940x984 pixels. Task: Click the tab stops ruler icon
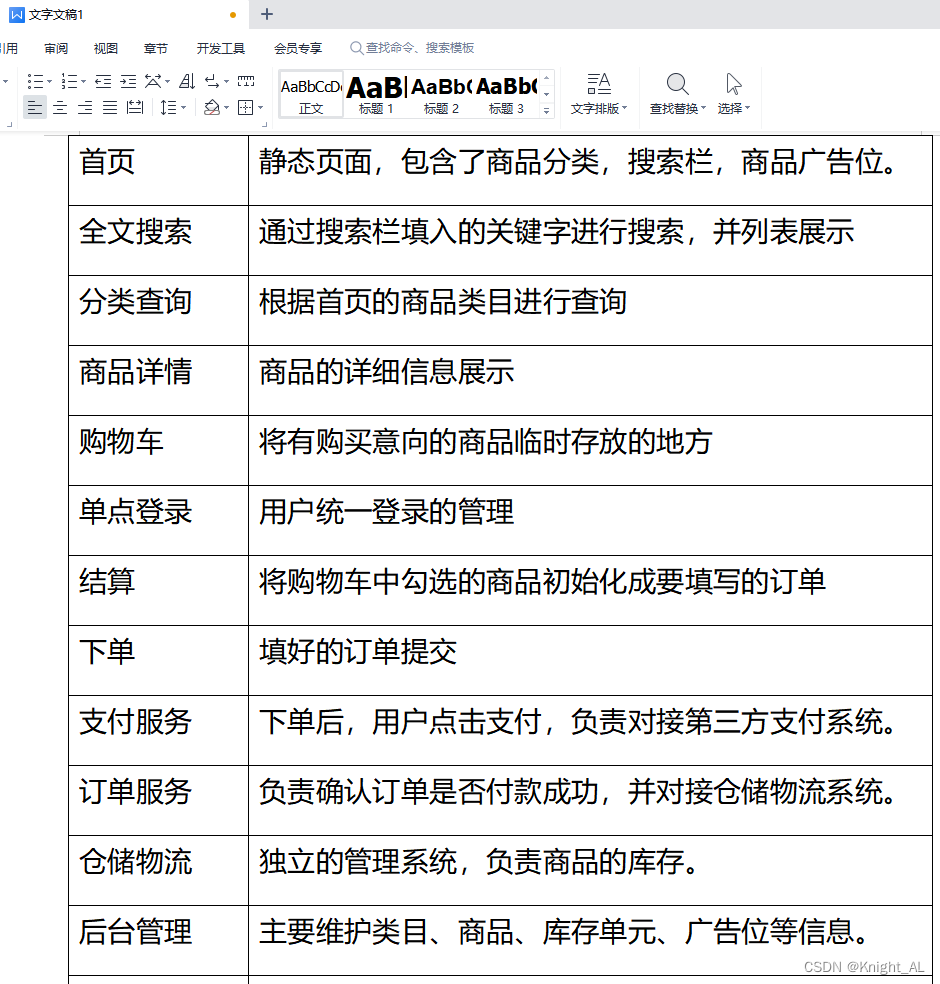246,82
